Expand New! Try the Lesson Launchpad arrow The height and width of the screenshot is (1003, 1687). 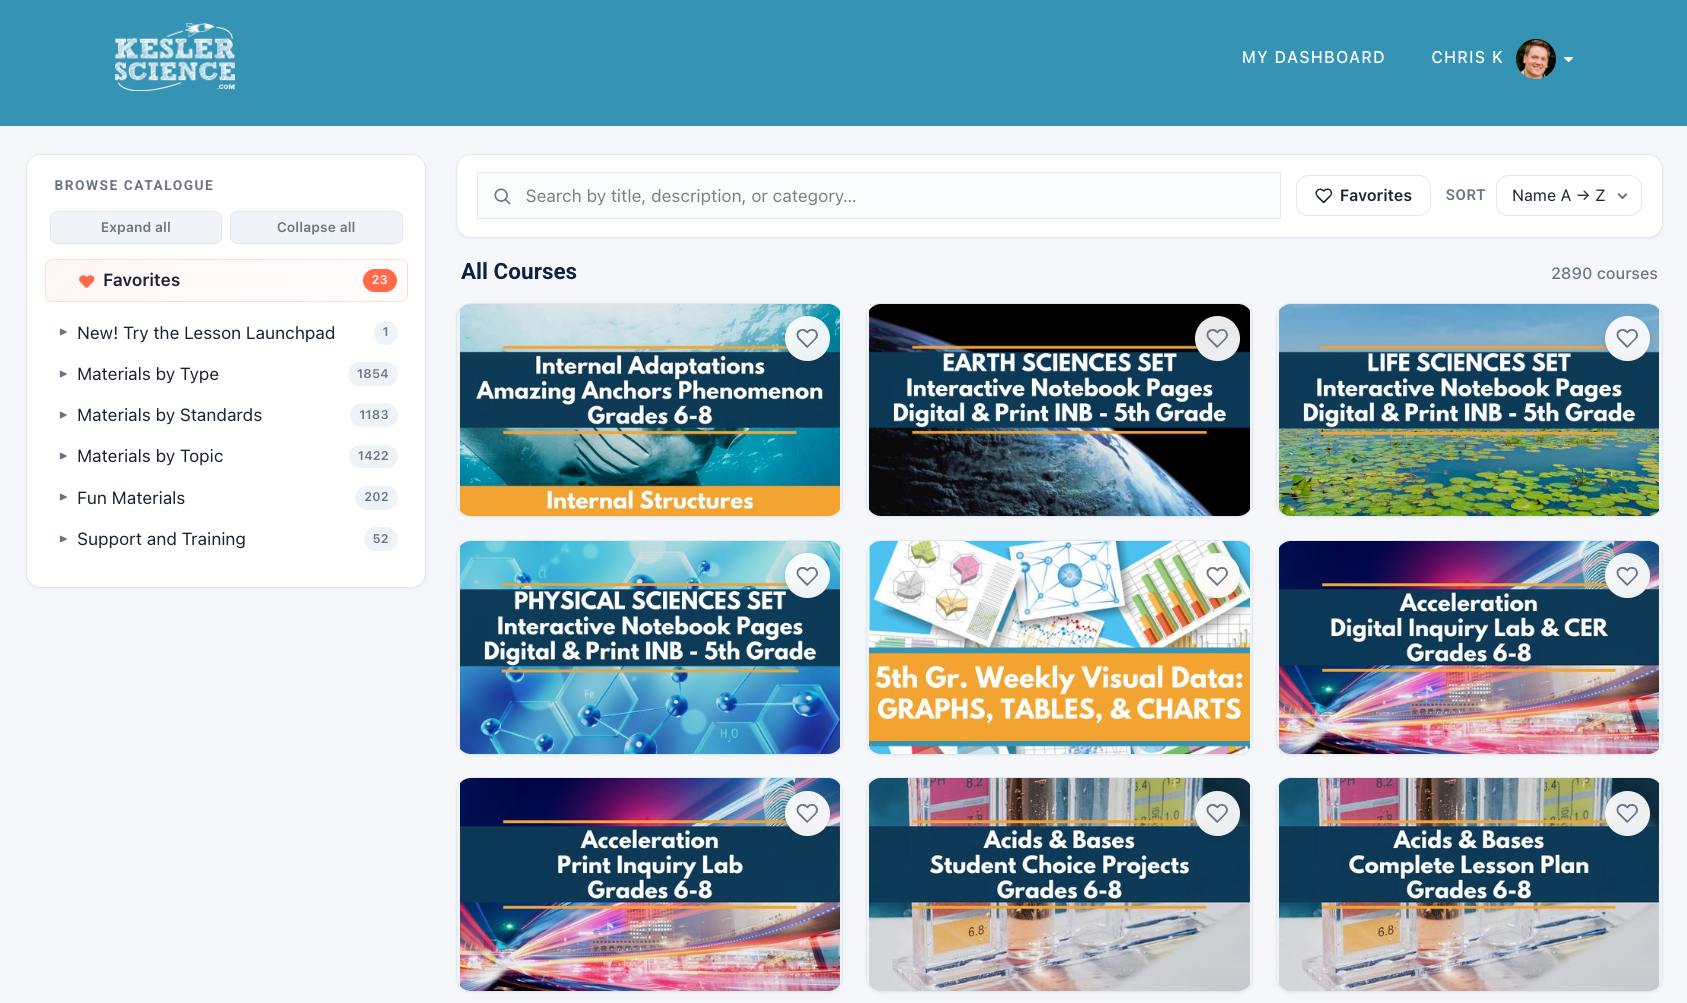[x=63, y=332]
